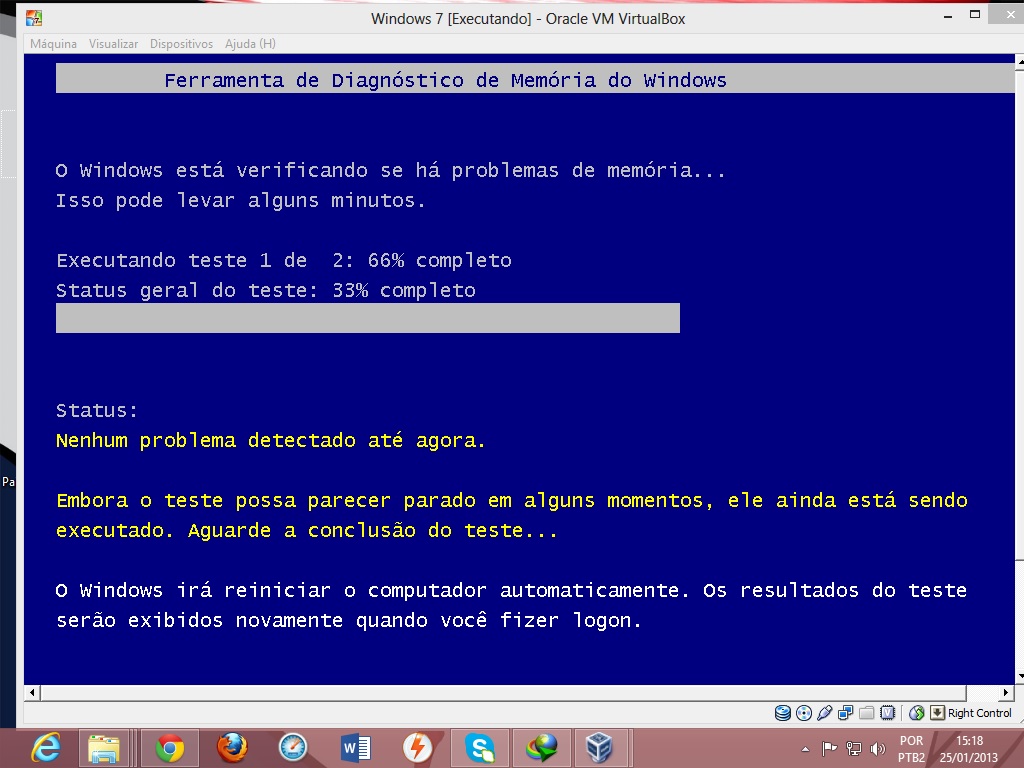Click 'Isso pode levar alguns minutos' text
This screenshot has height=768, width=1024.
click(240, 200)
